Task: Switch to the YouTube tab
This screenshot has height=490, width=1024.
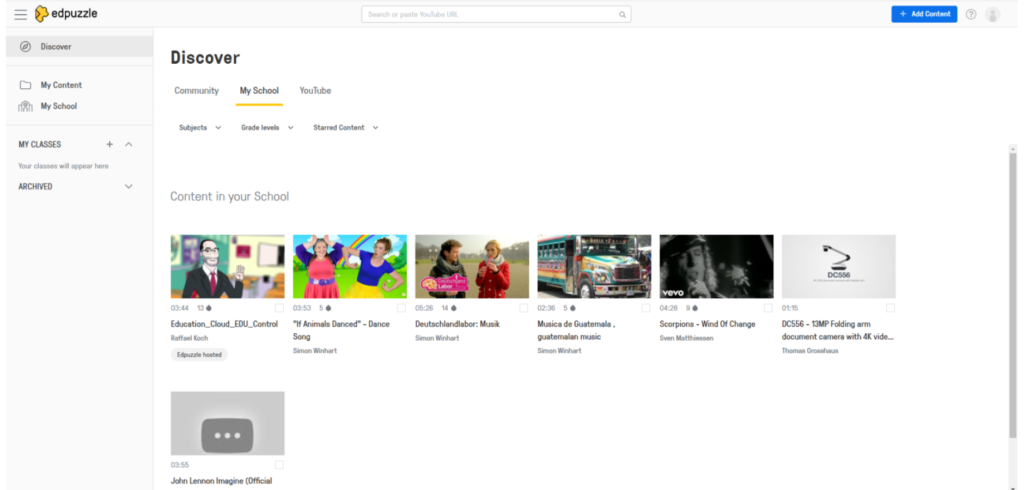Action: point(315,91)
